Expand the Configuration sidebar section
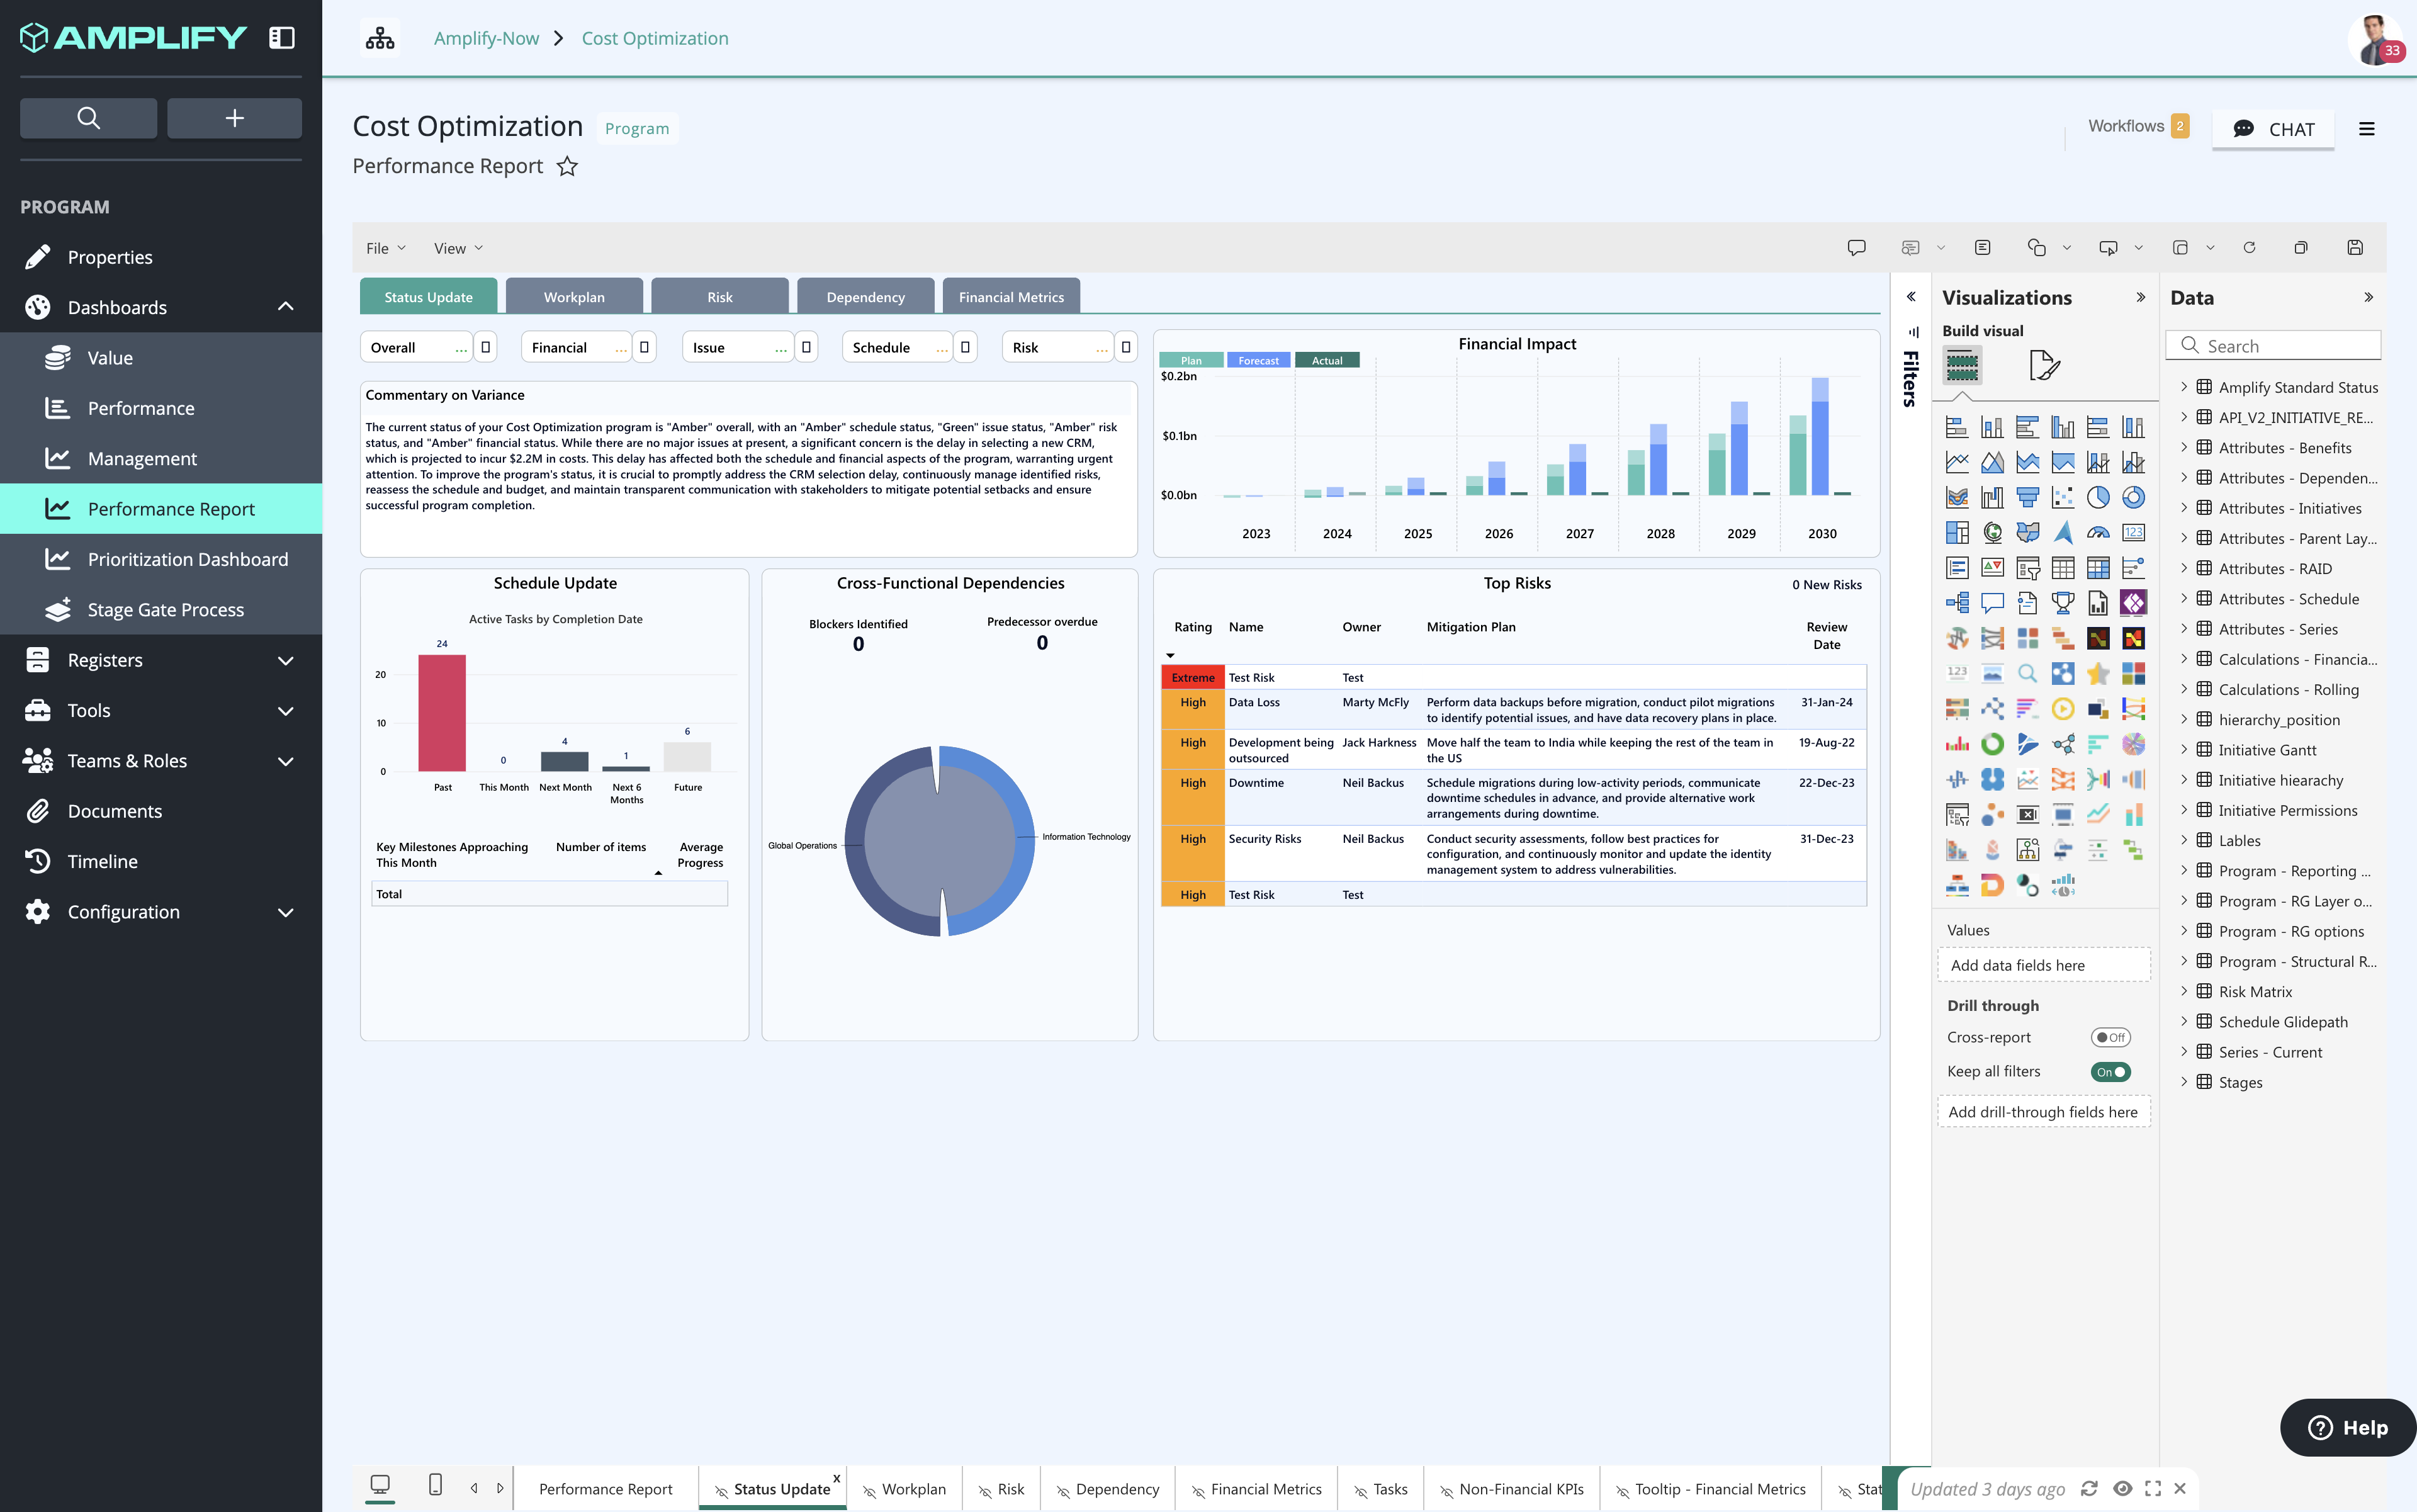This screenshot has width=2417, height=1512. (x=286, y=912)
